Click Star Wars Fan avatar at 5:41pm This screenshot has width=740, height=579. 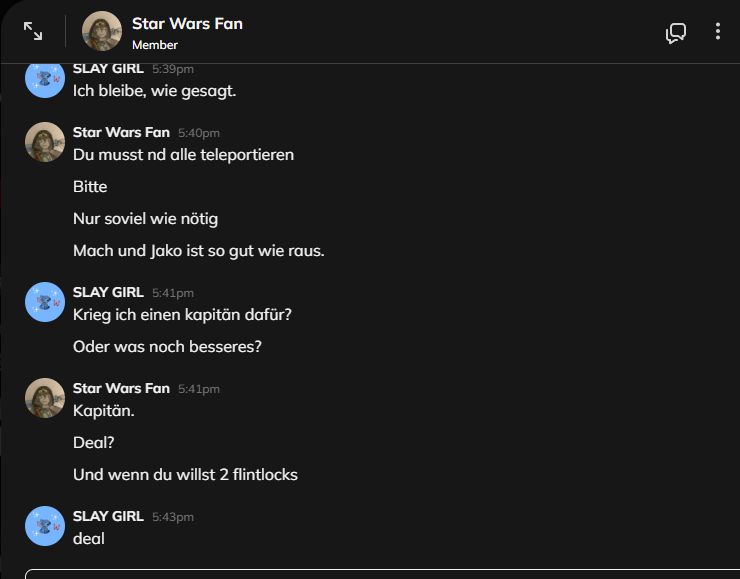tap(45, 398)
